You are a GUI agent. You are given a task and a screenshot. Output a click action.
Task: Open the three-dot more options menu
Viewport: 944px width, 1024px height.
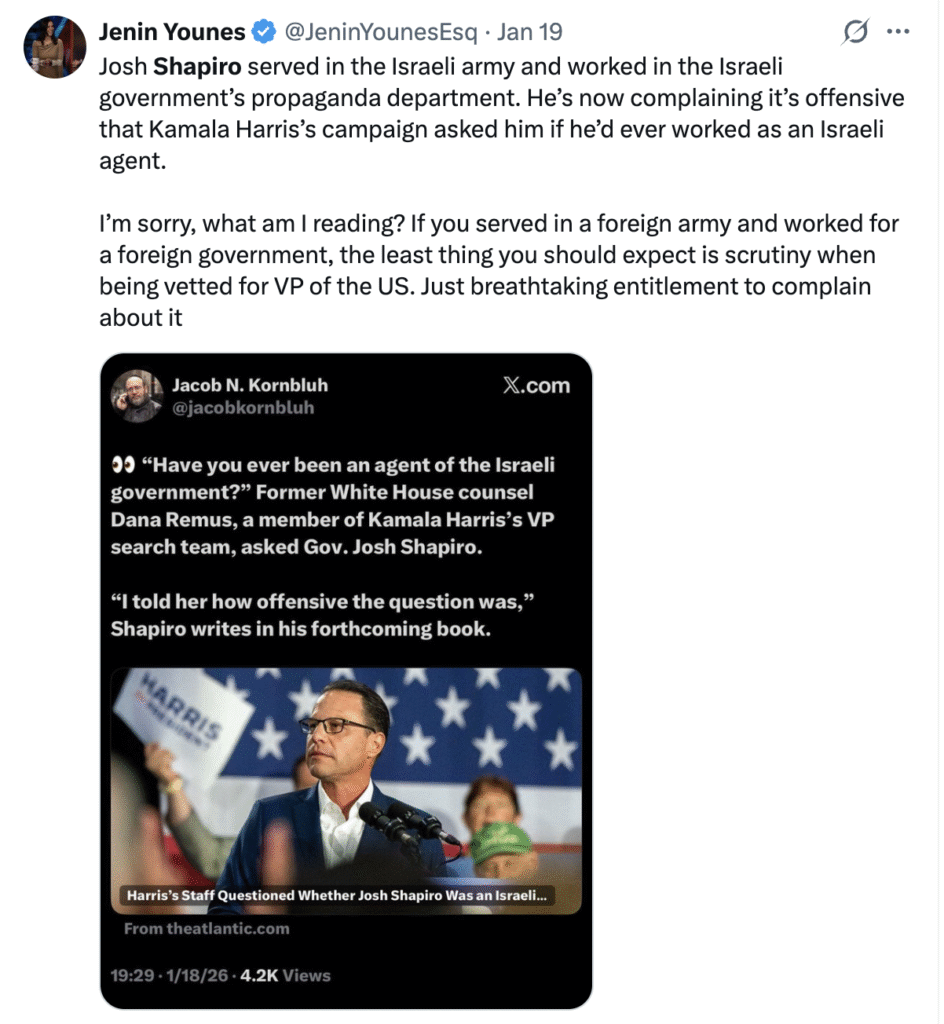(x=899, y=32)
